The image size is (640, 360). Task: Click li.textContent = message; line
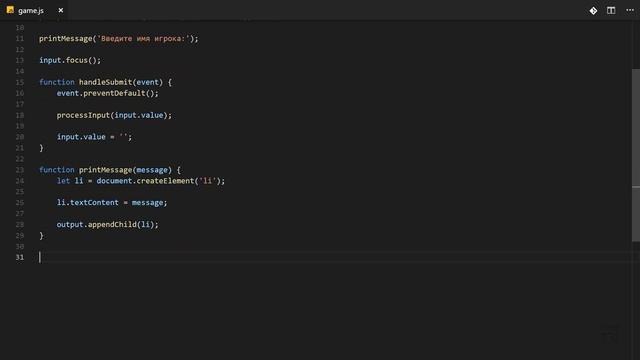click(112, 203)
